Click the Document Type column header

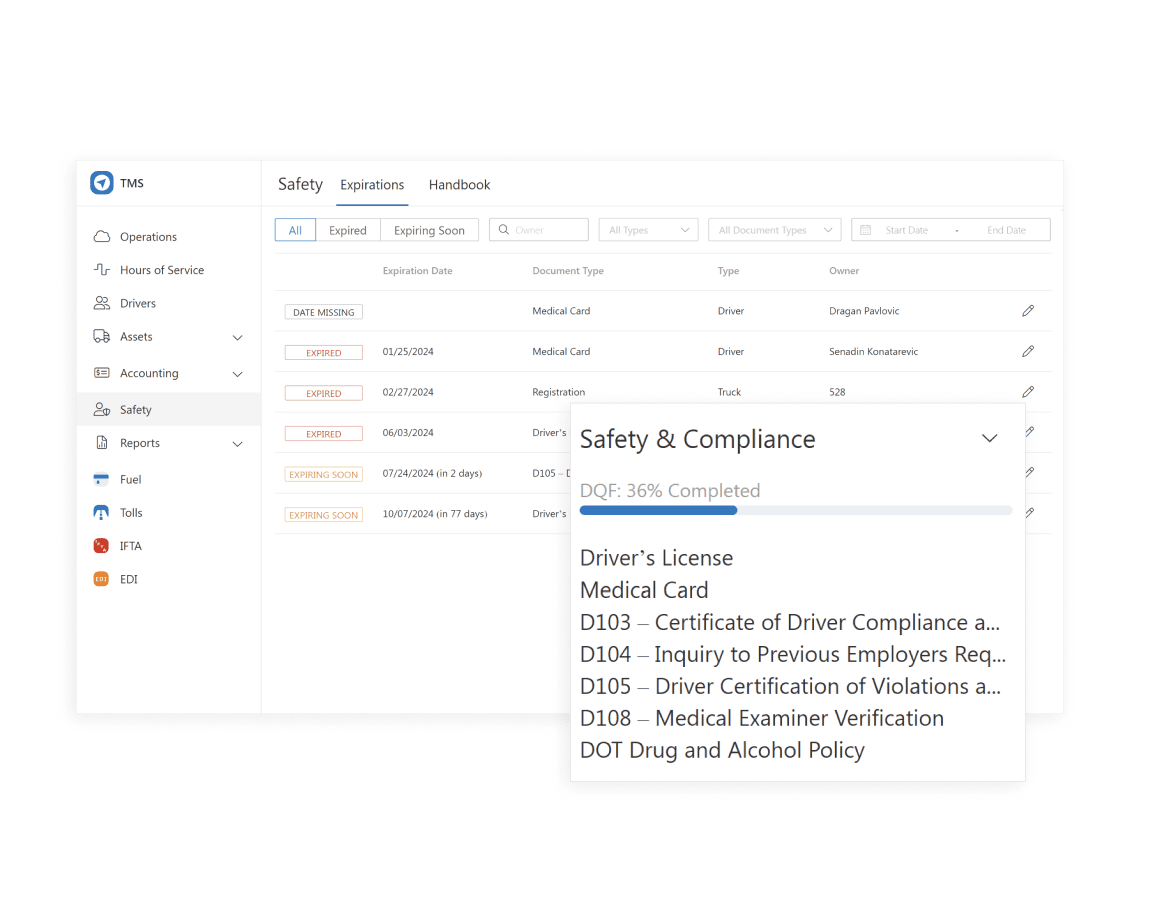[567, 271]
